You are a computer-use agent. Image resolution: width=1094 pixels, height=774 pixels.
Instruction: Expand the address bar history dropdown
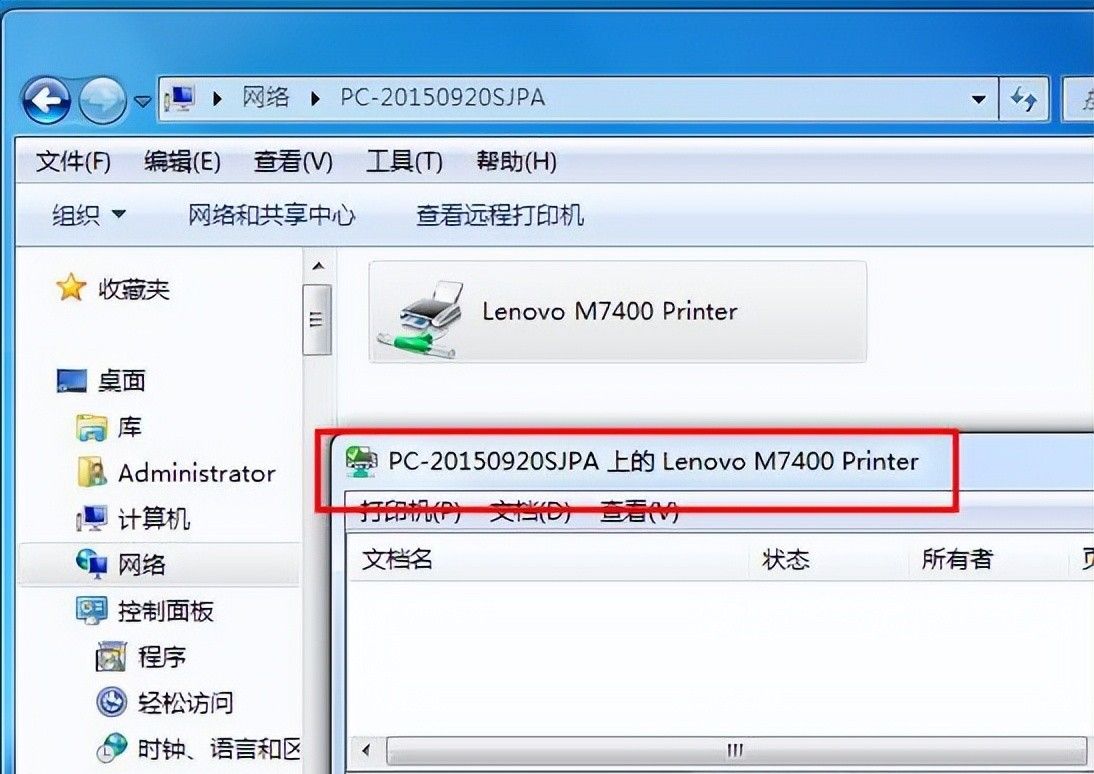[x=979, y=99]
